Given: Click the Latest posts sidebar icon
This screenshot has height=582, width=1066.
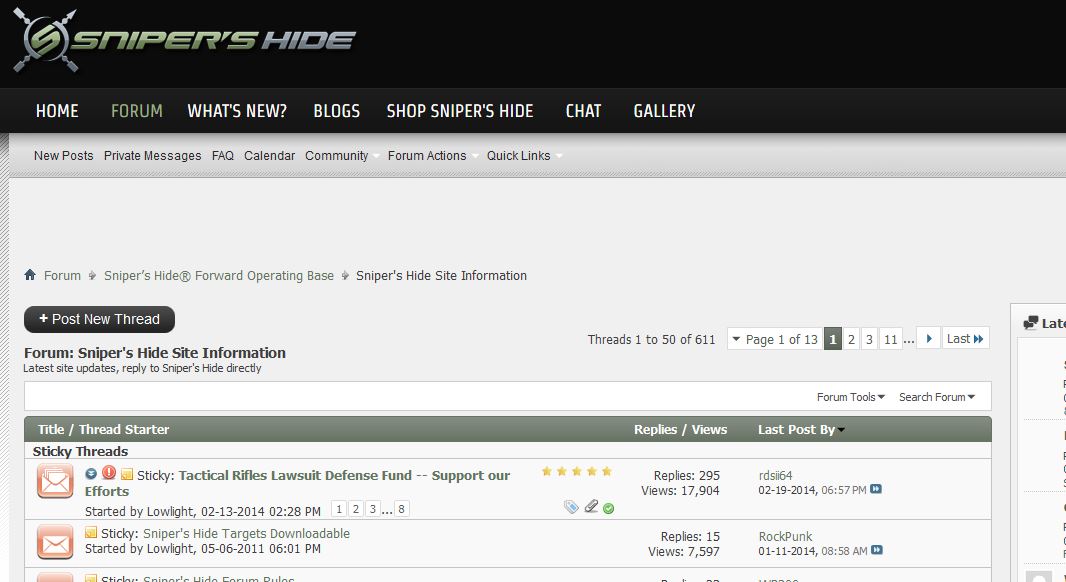Looking at the screenshot, I should coord(1031,323).
